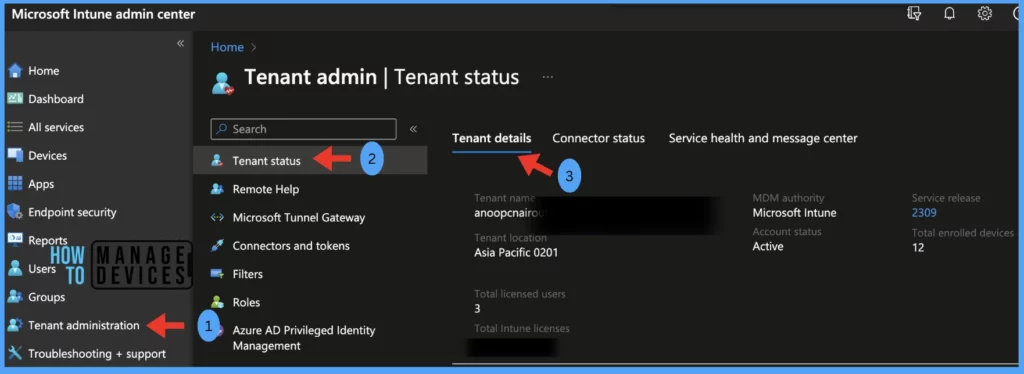Collapse the main left navigation pane
Screen dimensions: 1024x374
pos(180,44)
